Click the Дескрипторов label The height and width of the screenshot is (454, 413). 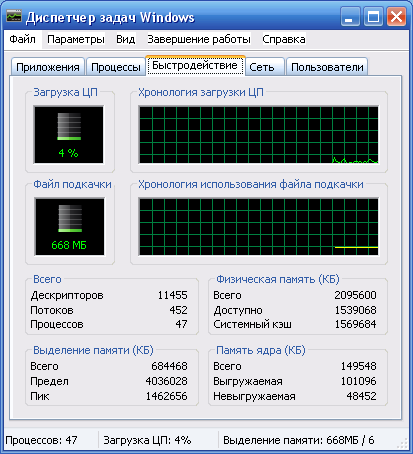[x=67, y=295]
